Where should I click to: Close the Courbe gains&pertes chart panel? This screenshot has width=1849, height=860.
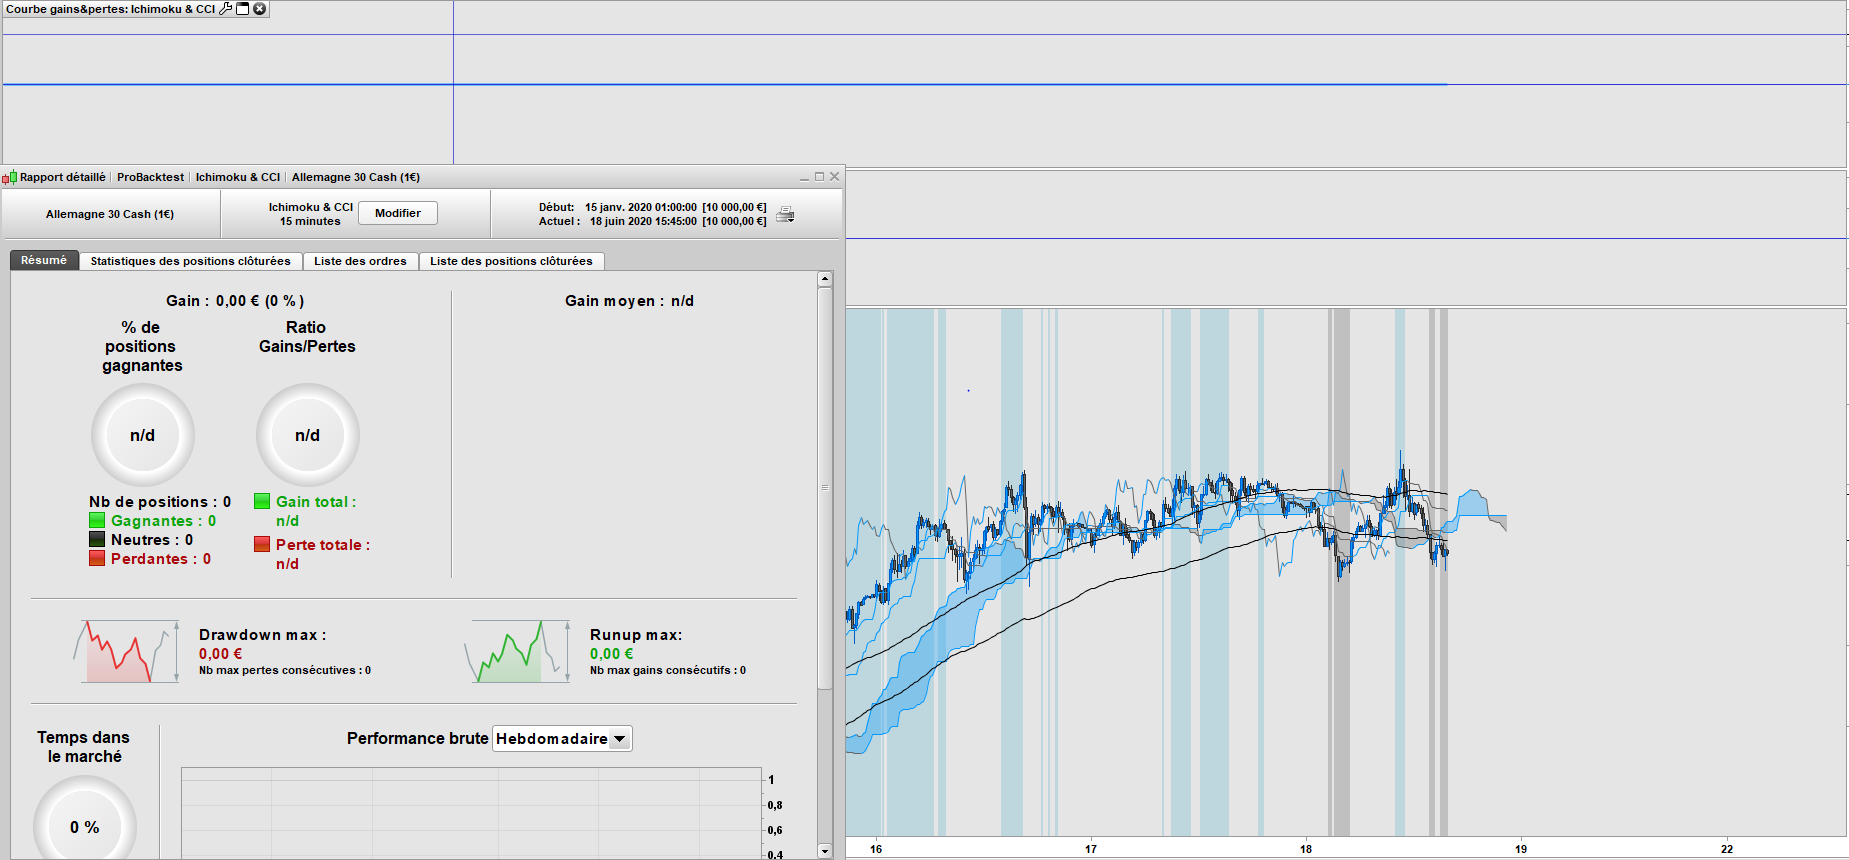[x=260, y=8]
